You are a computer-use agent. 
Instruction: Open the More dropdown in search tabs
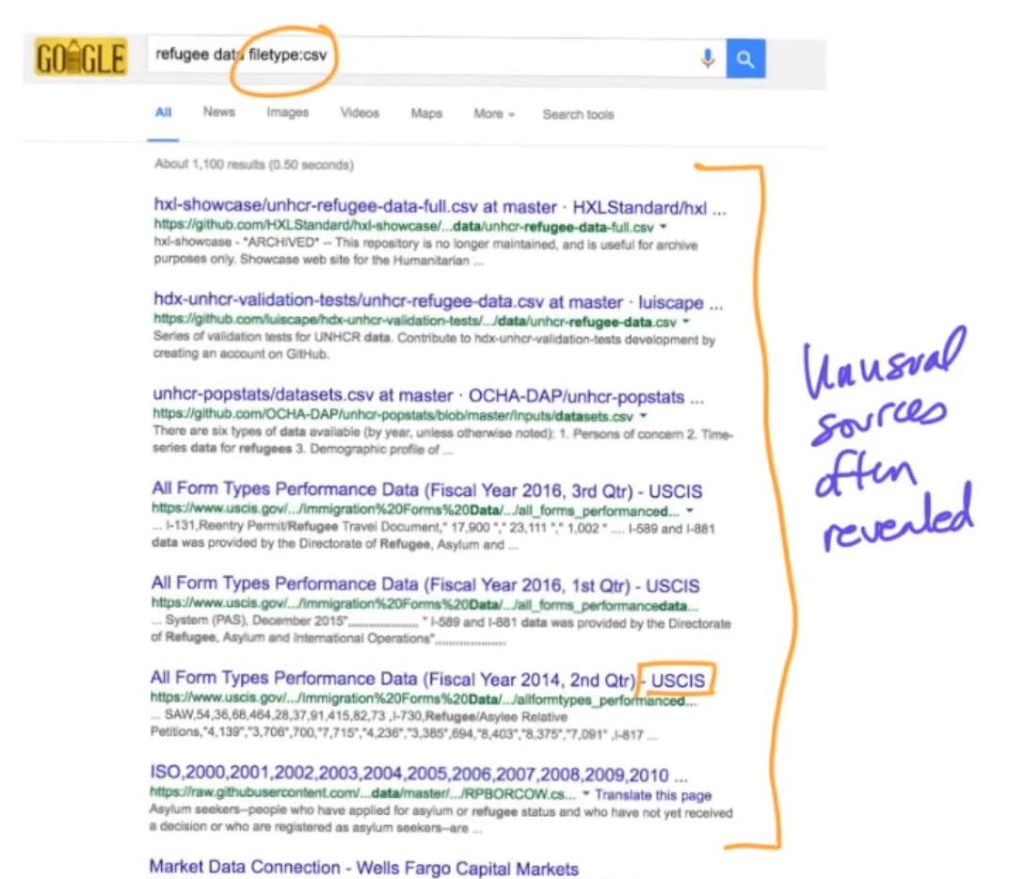coord(493,114)
